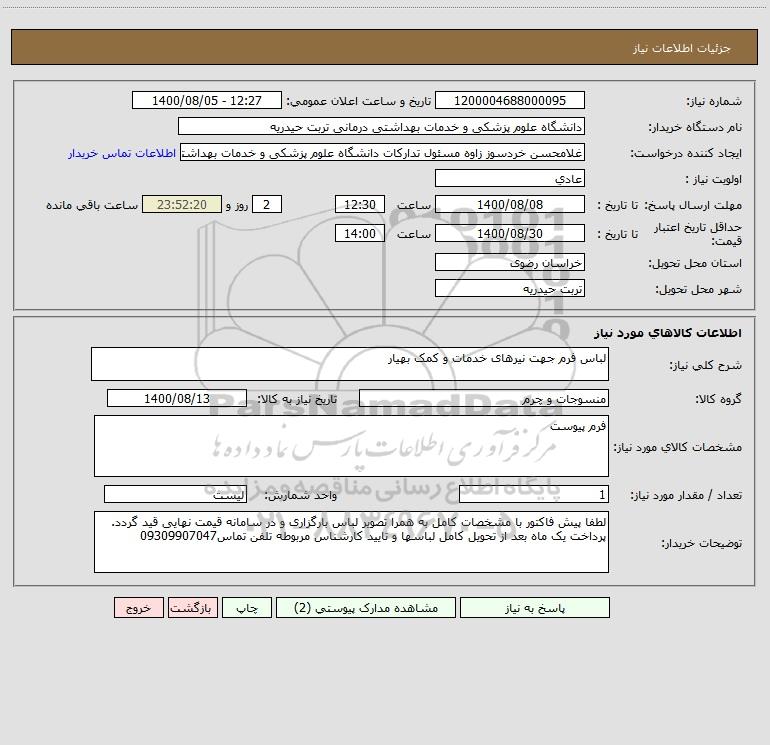Click the countdown timer 23:52:20
This screenshot has width=770, height=745.
pos(182,204)
